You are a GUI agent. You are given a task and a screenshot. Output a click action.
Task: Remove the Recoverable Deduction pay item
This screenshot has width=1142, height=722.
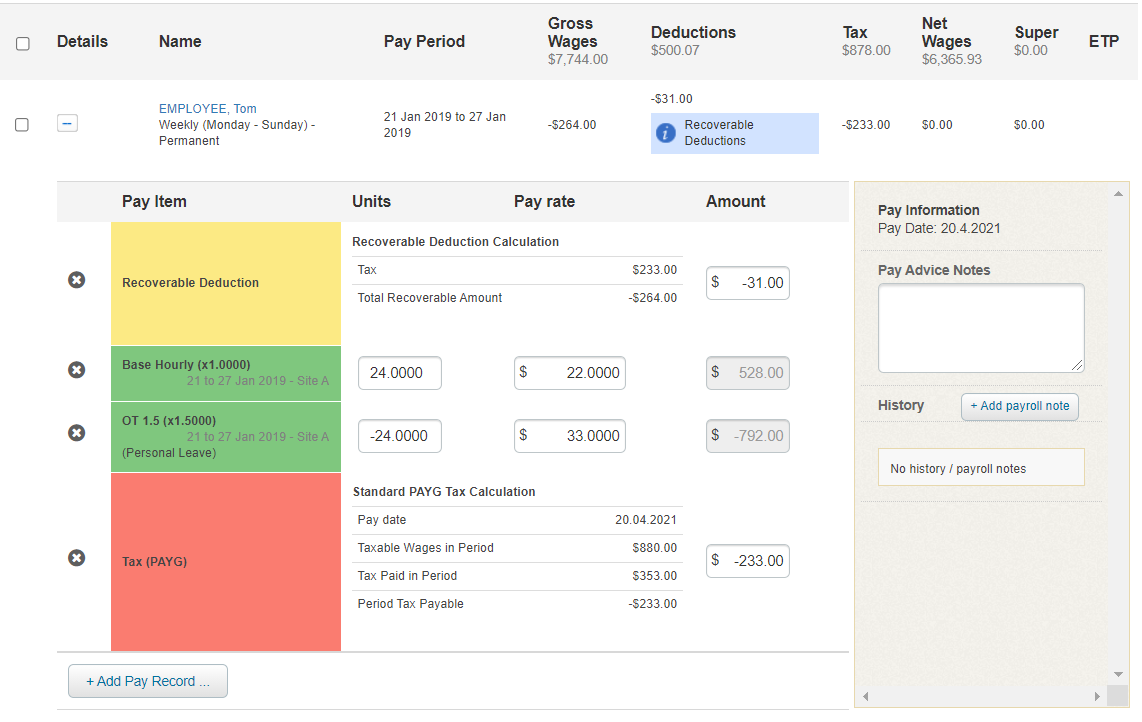(76, 281)
